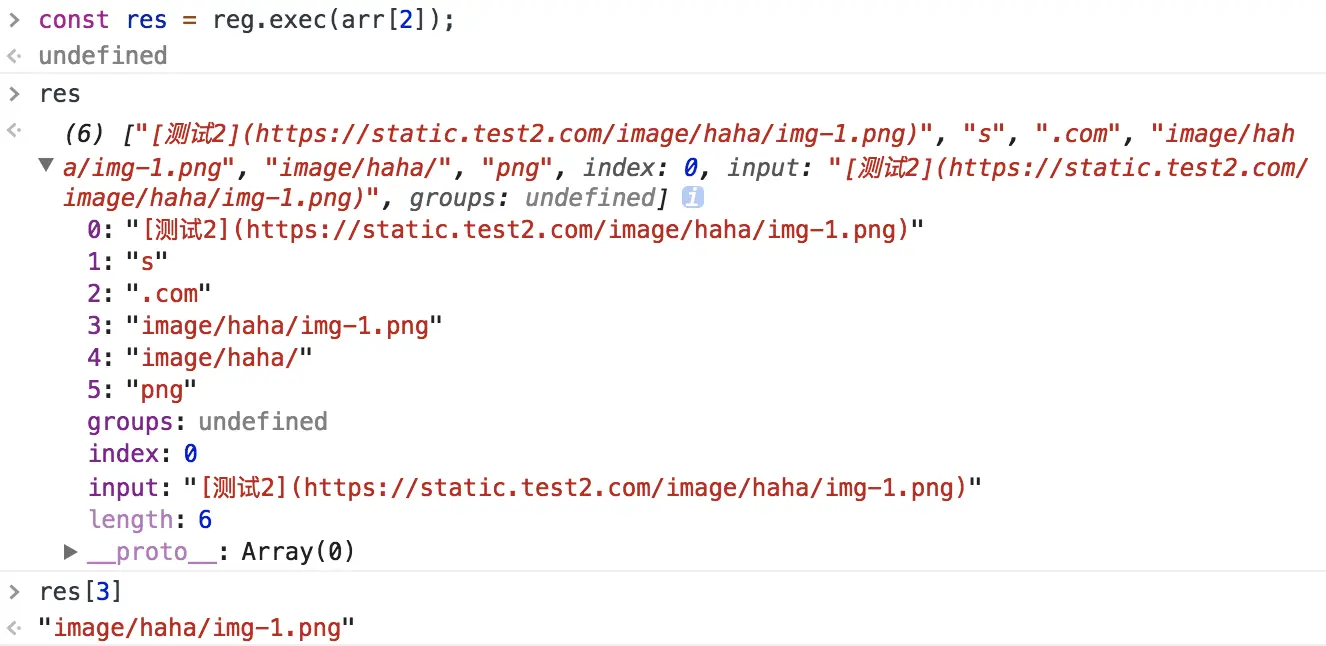This screenshot has height=646, width=1326.
Task: Expand the __proto__: Array(0) entry
Action: coord(71,551)
